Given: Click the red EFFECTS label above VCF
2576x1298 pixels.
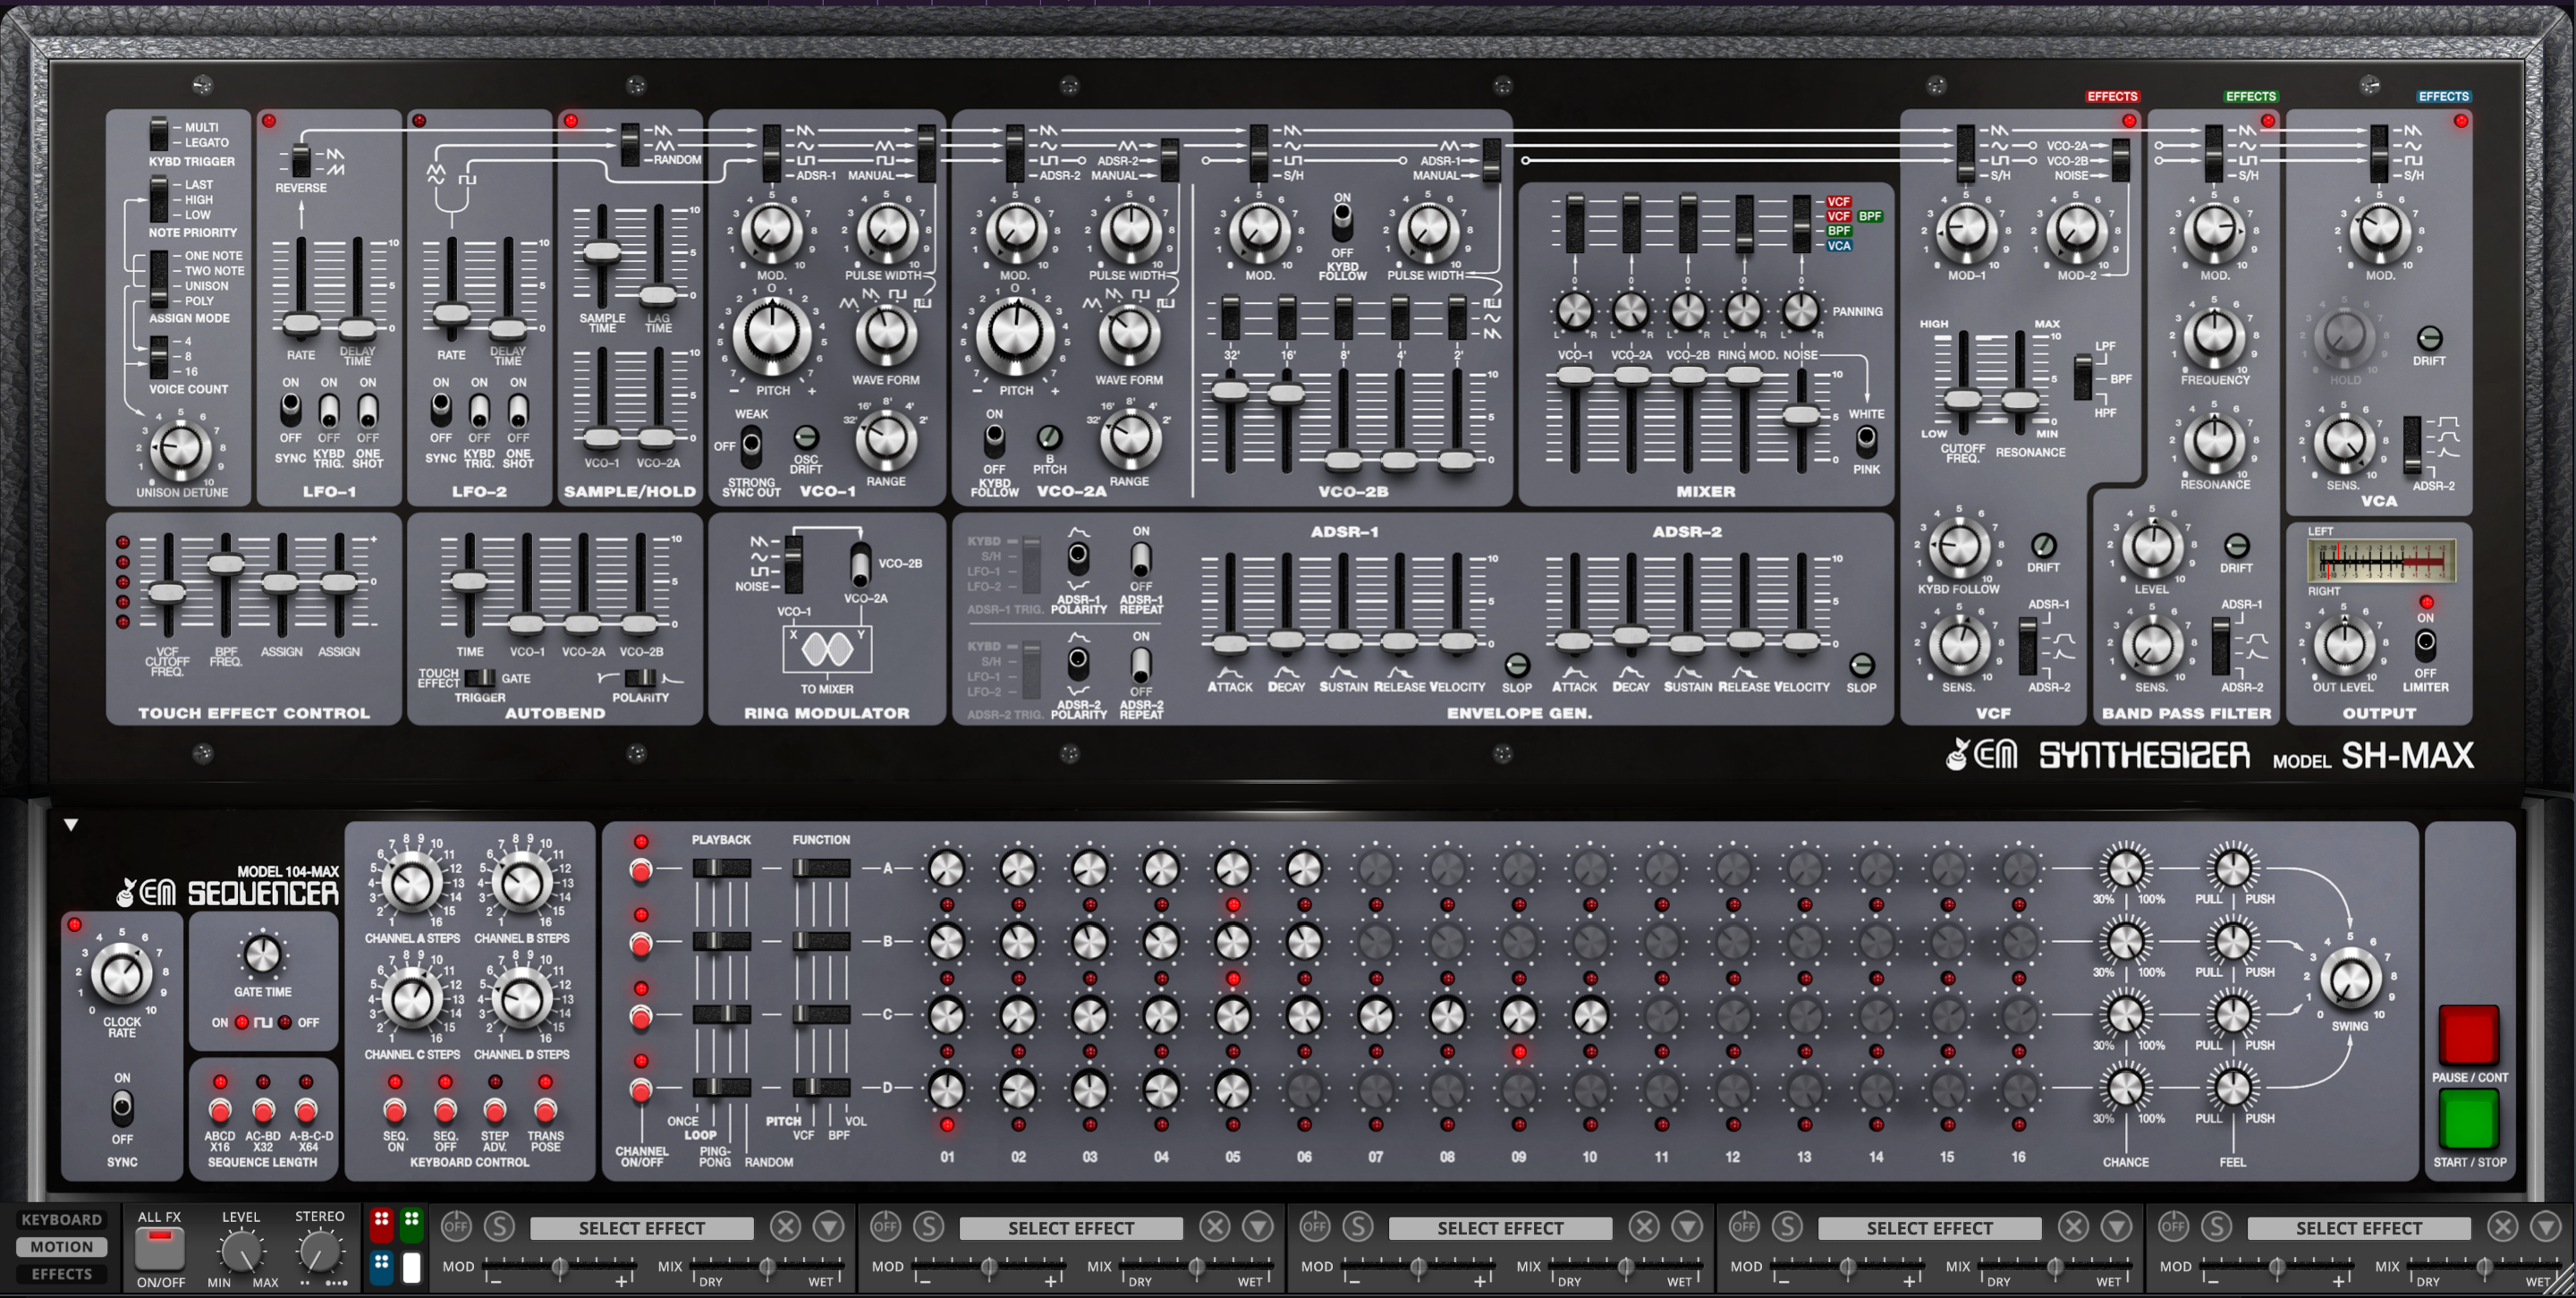Looking at the screenshot, I should tap(2111, 96).
